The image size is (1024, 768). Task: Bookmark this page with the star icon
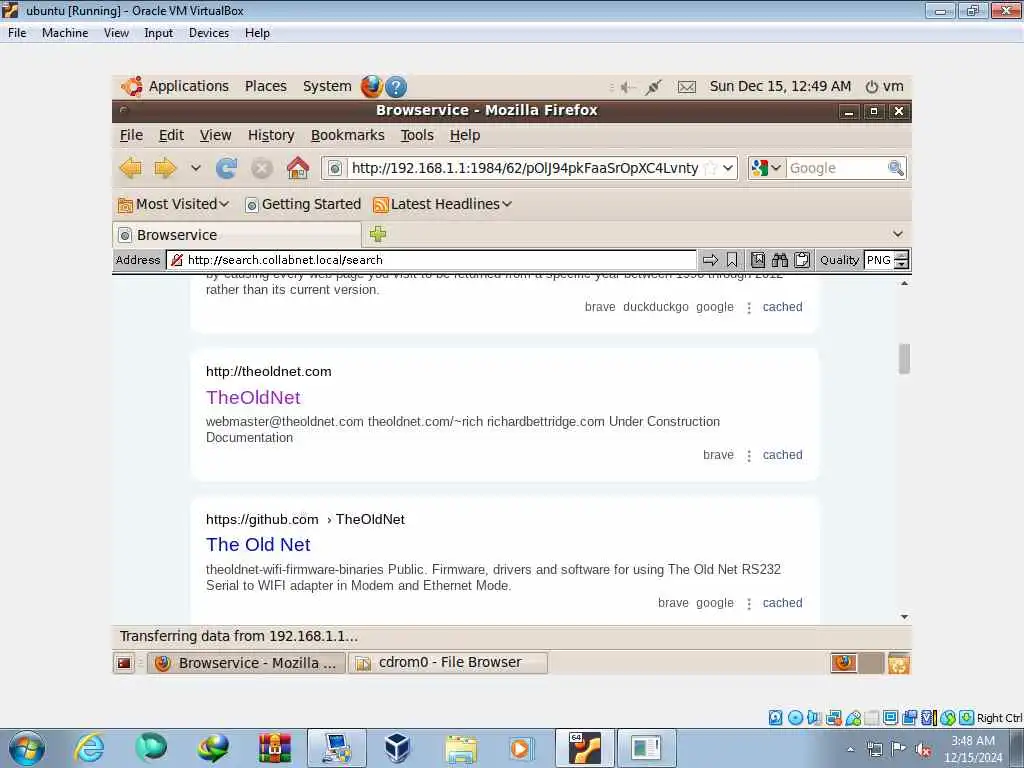711,168
